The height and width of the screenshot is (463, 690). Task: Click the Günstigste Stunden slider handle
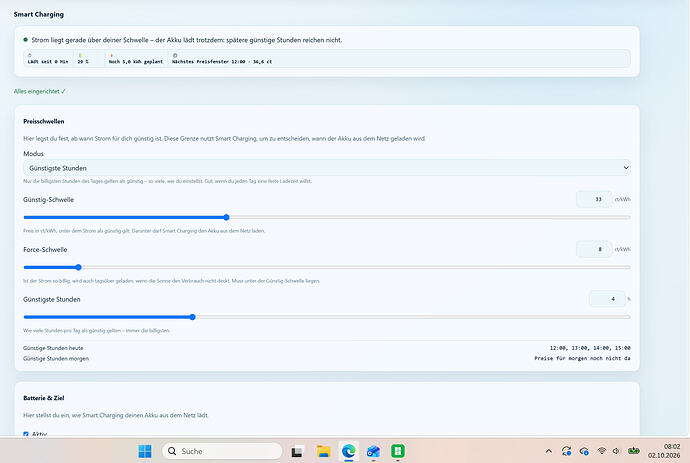pos(192,317)
